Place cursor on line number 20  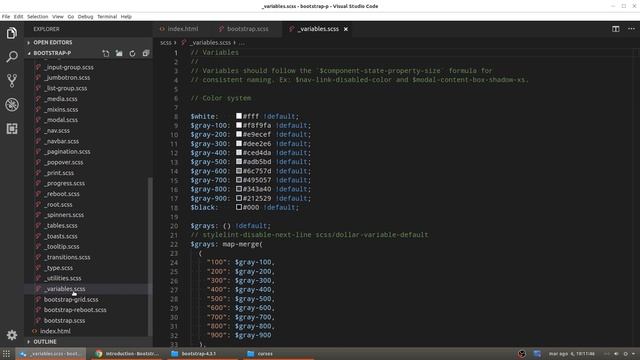(x=174, y=226)
